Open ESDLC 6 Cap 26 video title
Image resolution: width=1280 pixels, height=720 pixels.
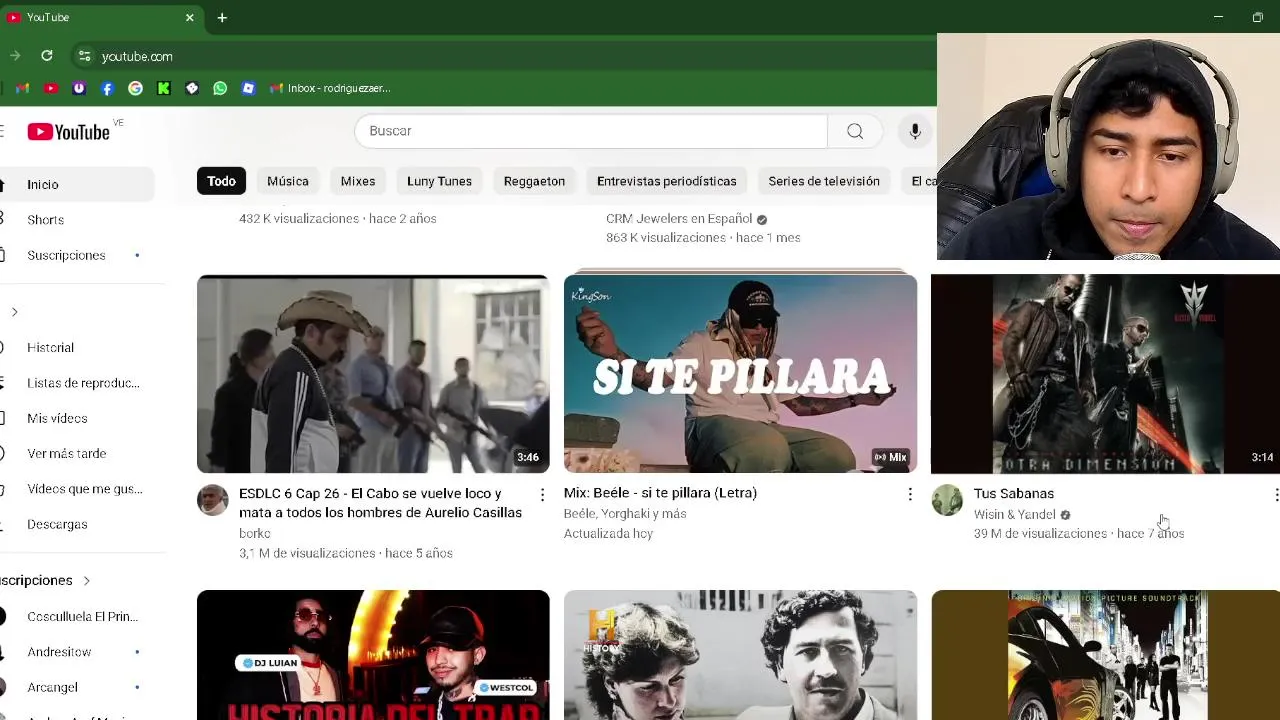tap(380, 503)
